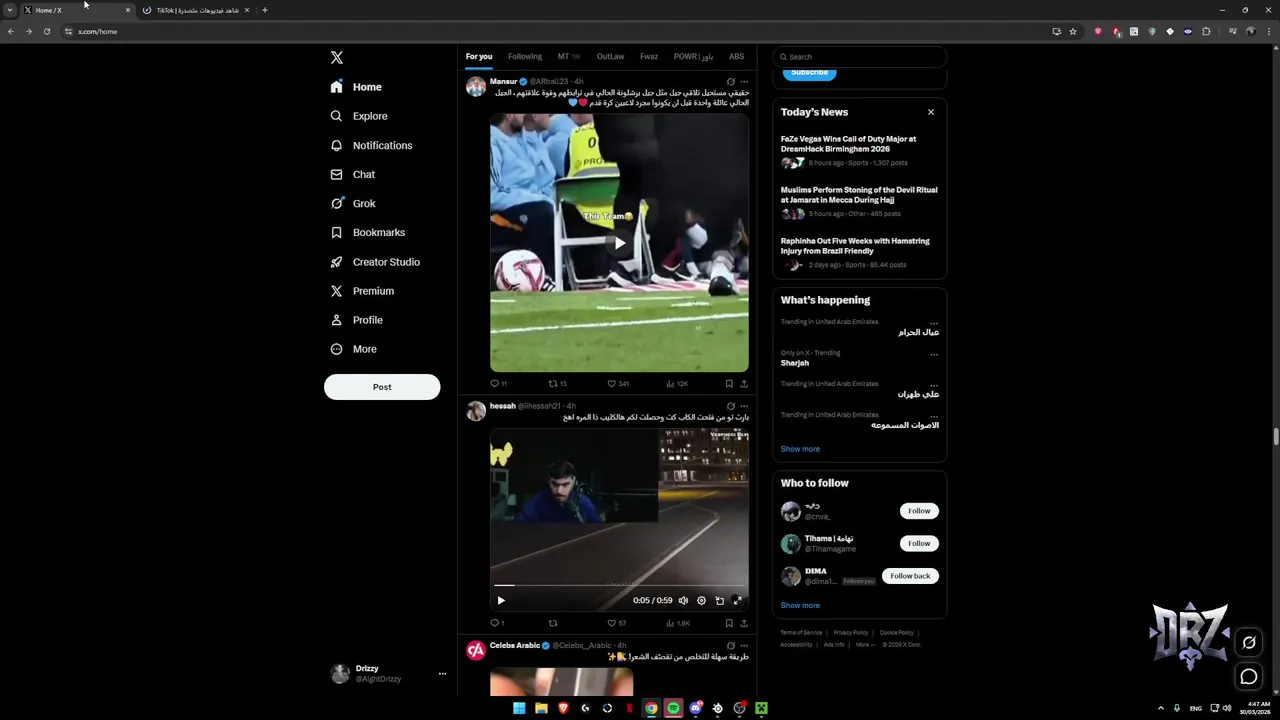Go to Home in the sidebar
The height and width of the screenshot is (720, 1280).
point(356,87)
